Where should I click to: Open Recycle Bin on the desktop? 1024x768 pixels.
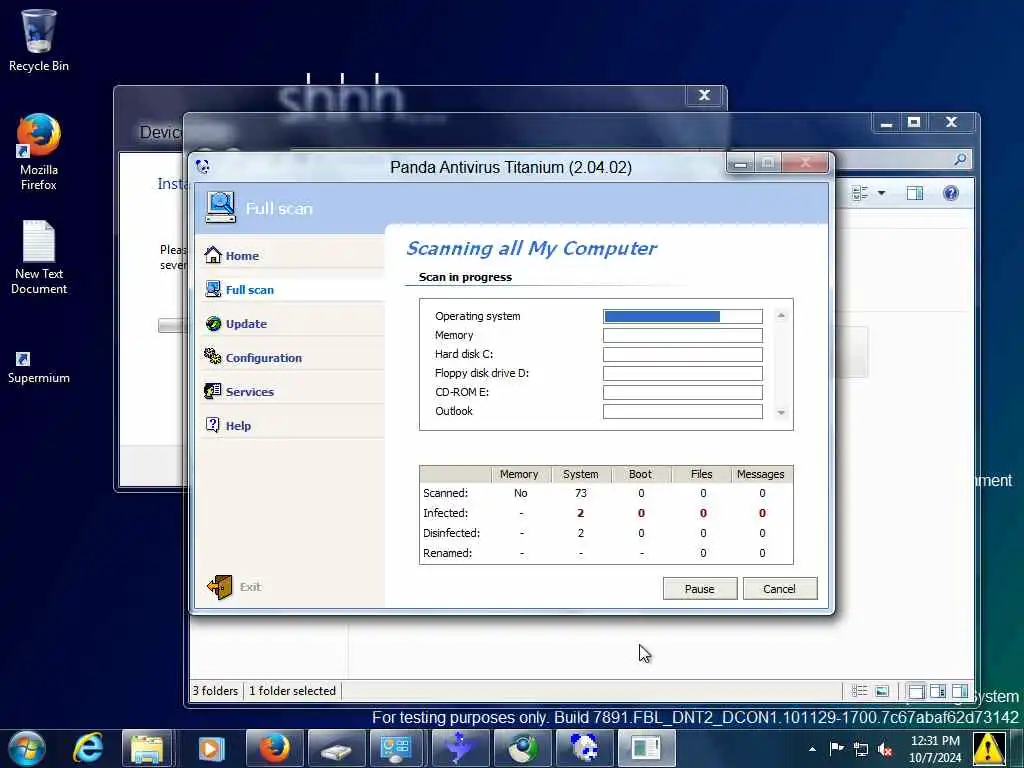pyautogui.click(x=39, y=40)
